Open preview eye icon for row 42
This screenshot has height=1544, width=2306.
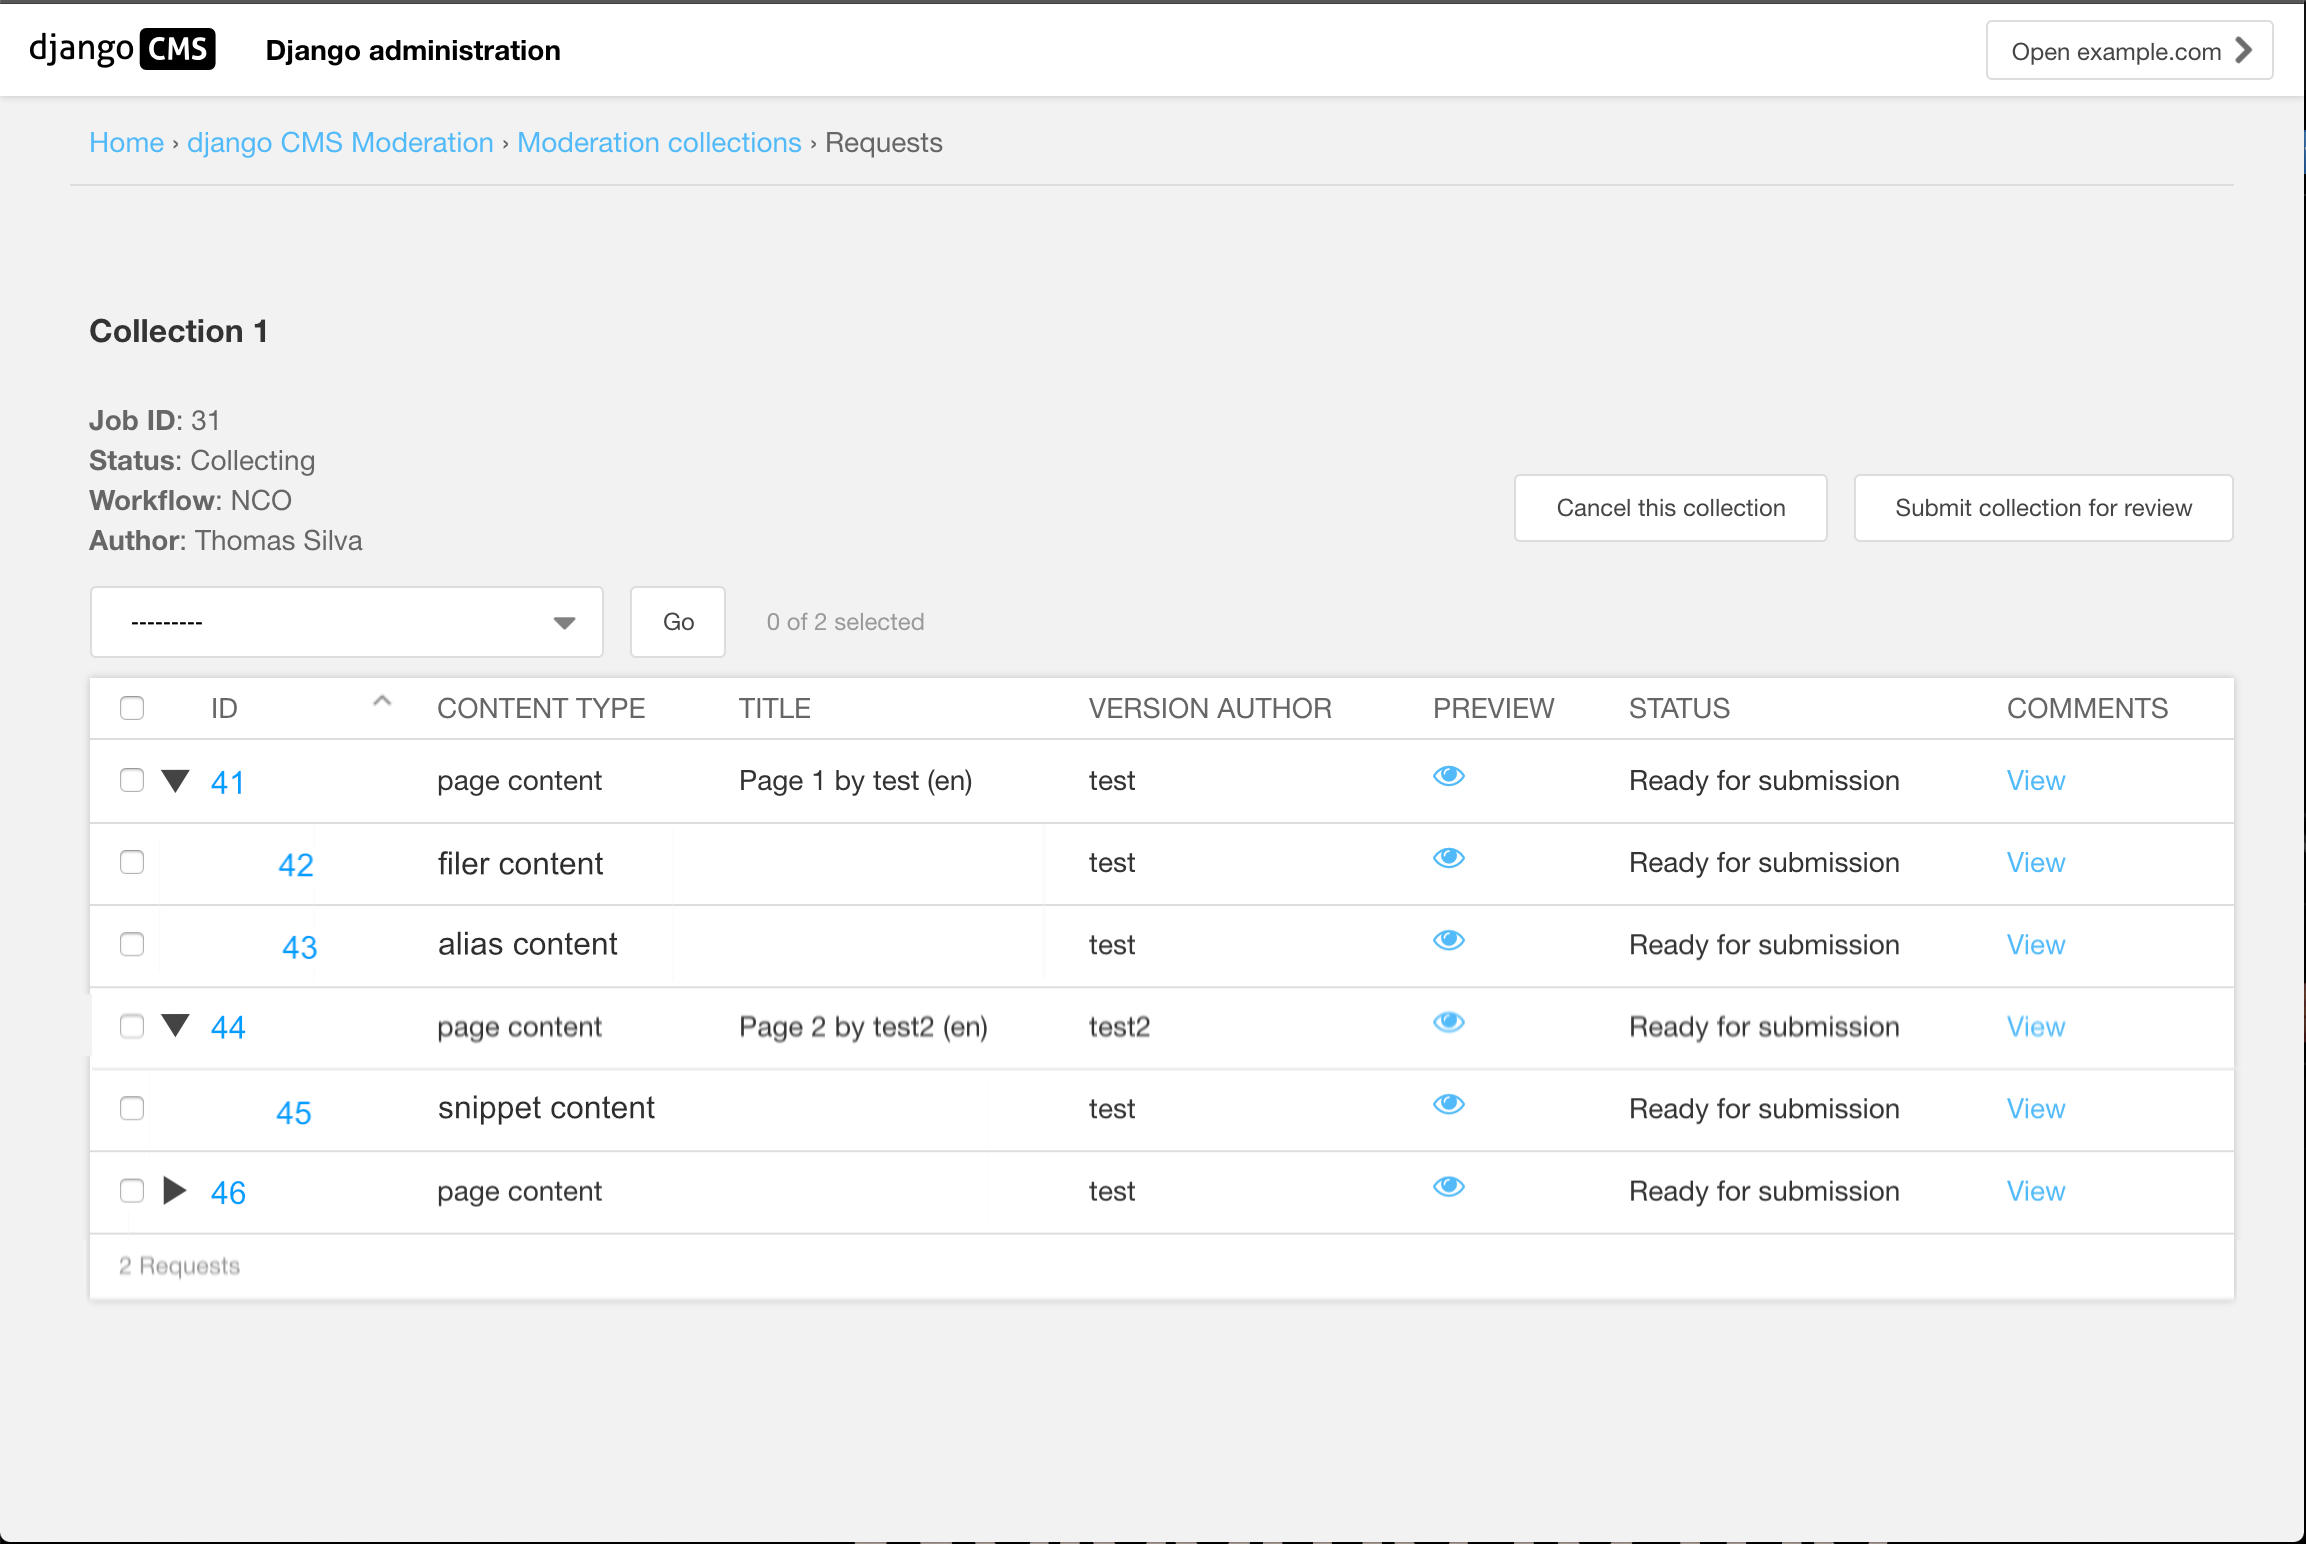[1448, 858]
